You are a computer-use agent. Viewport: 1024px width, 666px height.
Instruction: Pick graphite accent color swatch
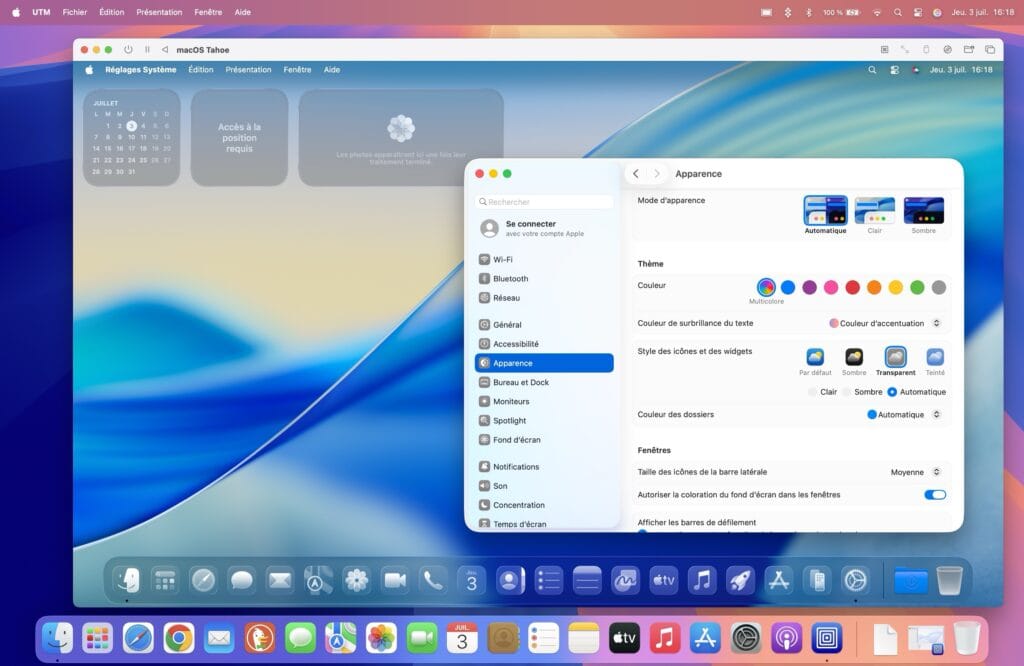pos(938,287)
